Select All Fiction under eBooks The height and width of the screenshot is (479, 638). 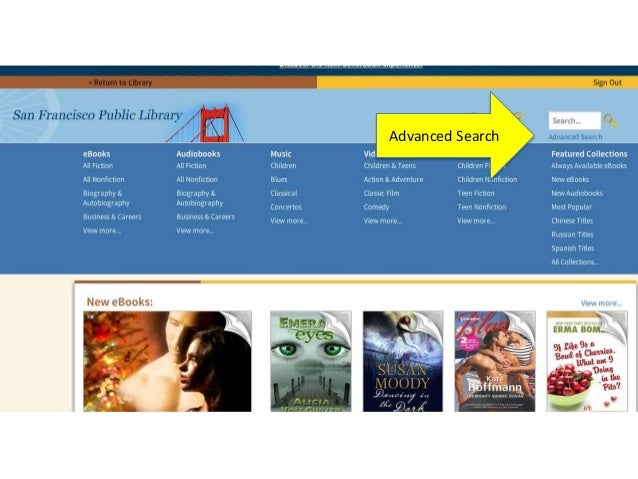[x=98, y=166]
